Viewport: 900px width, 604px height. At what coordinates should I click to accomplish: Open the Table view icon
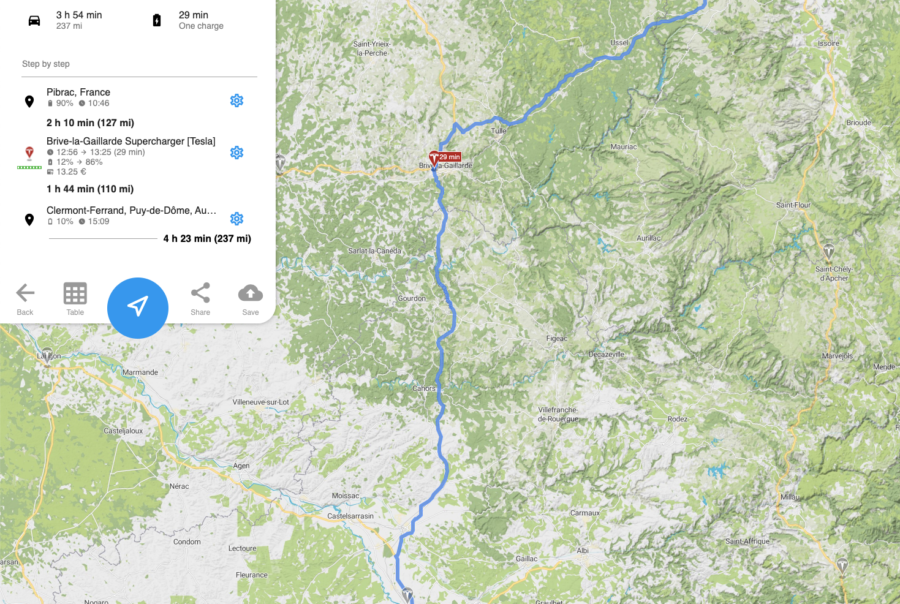[x=75, y=293]
